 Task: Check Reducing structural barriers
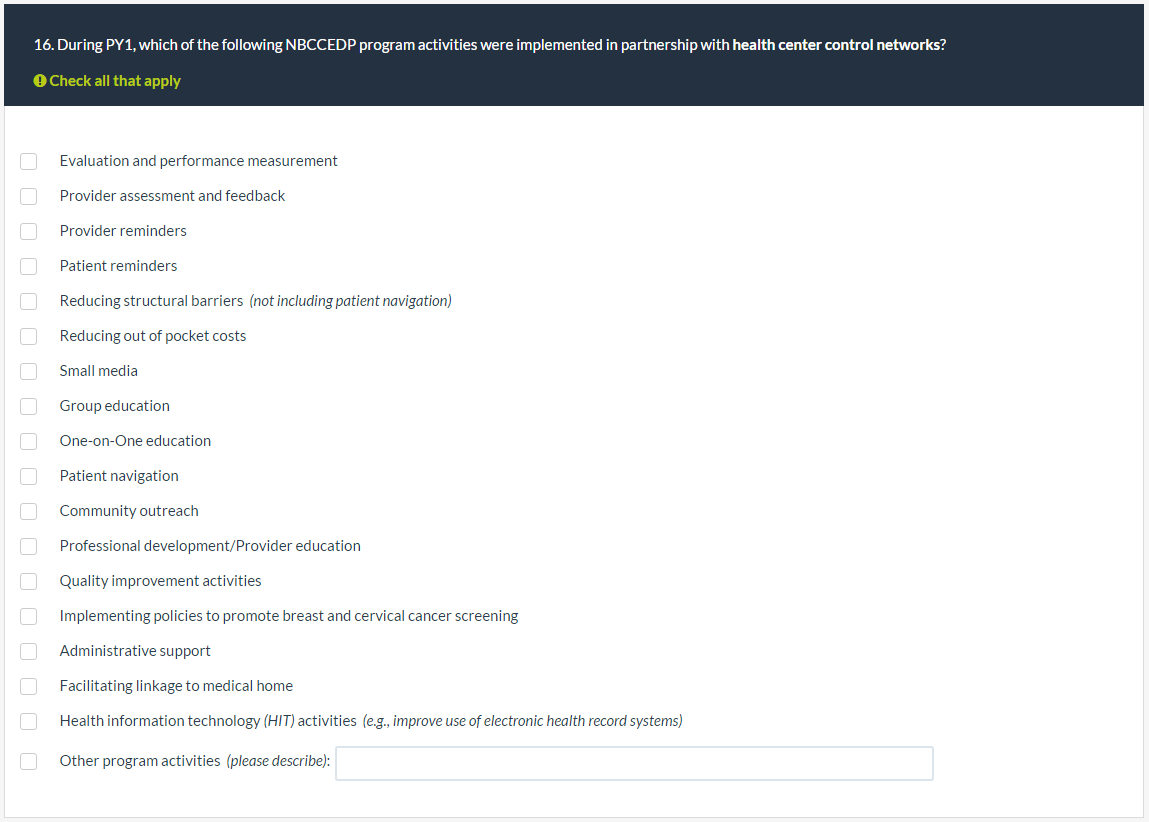coord(29,301)
